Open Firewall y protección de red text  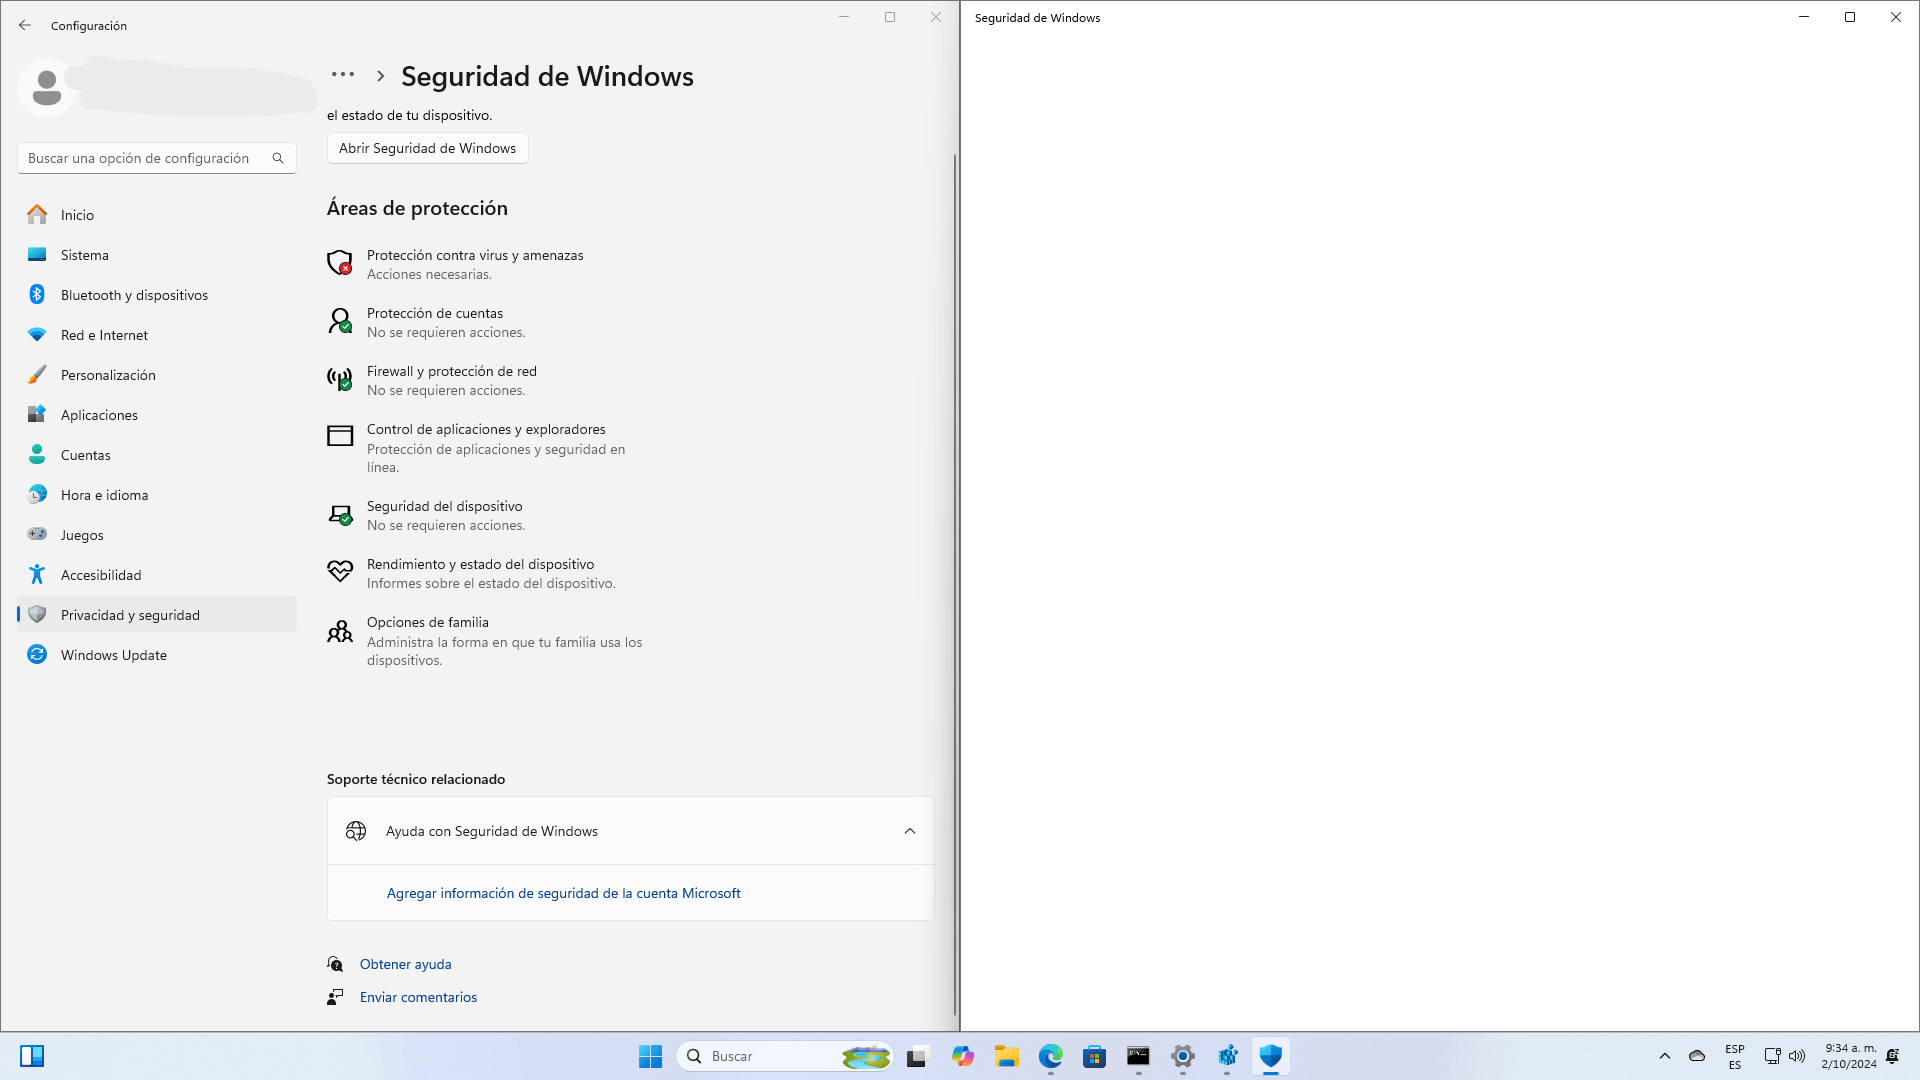pyautogui.click(x=452, y=371)
